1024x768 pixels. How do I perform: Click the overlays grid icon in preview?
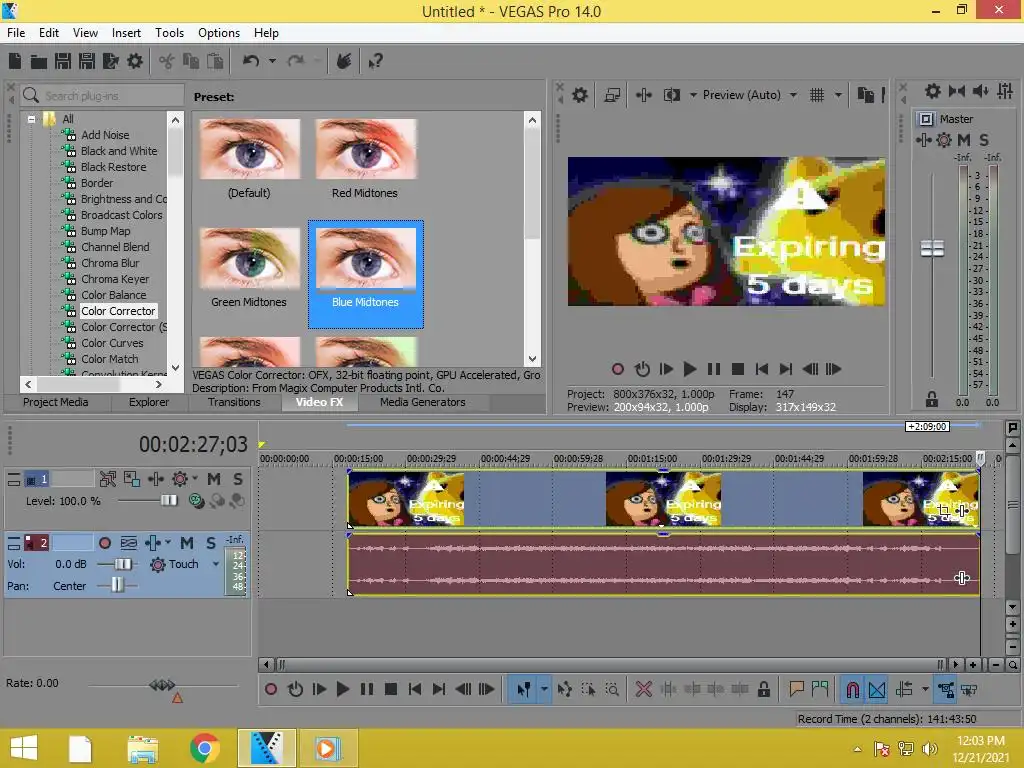coord(816,95)
